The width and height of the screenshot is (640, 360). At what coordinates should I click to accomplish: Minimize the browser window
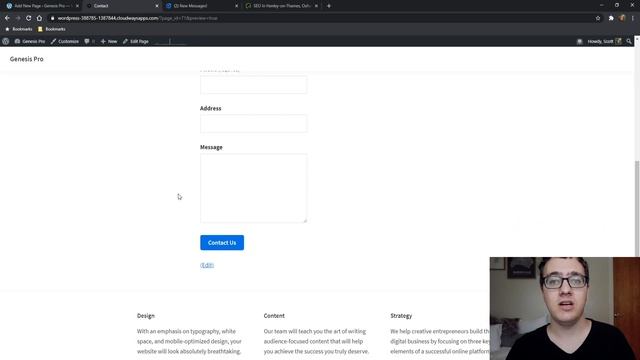coord(602,5)
